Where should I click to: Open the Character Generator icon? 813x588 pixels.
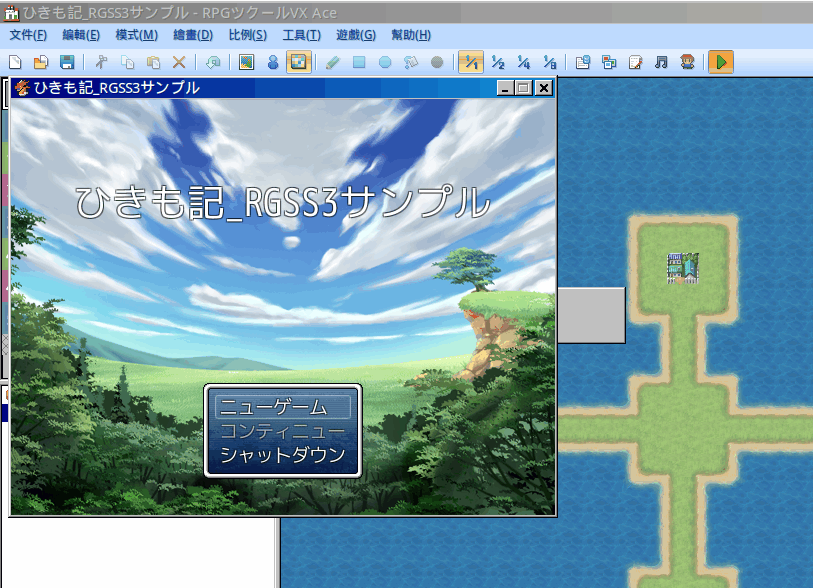(688, 63)
